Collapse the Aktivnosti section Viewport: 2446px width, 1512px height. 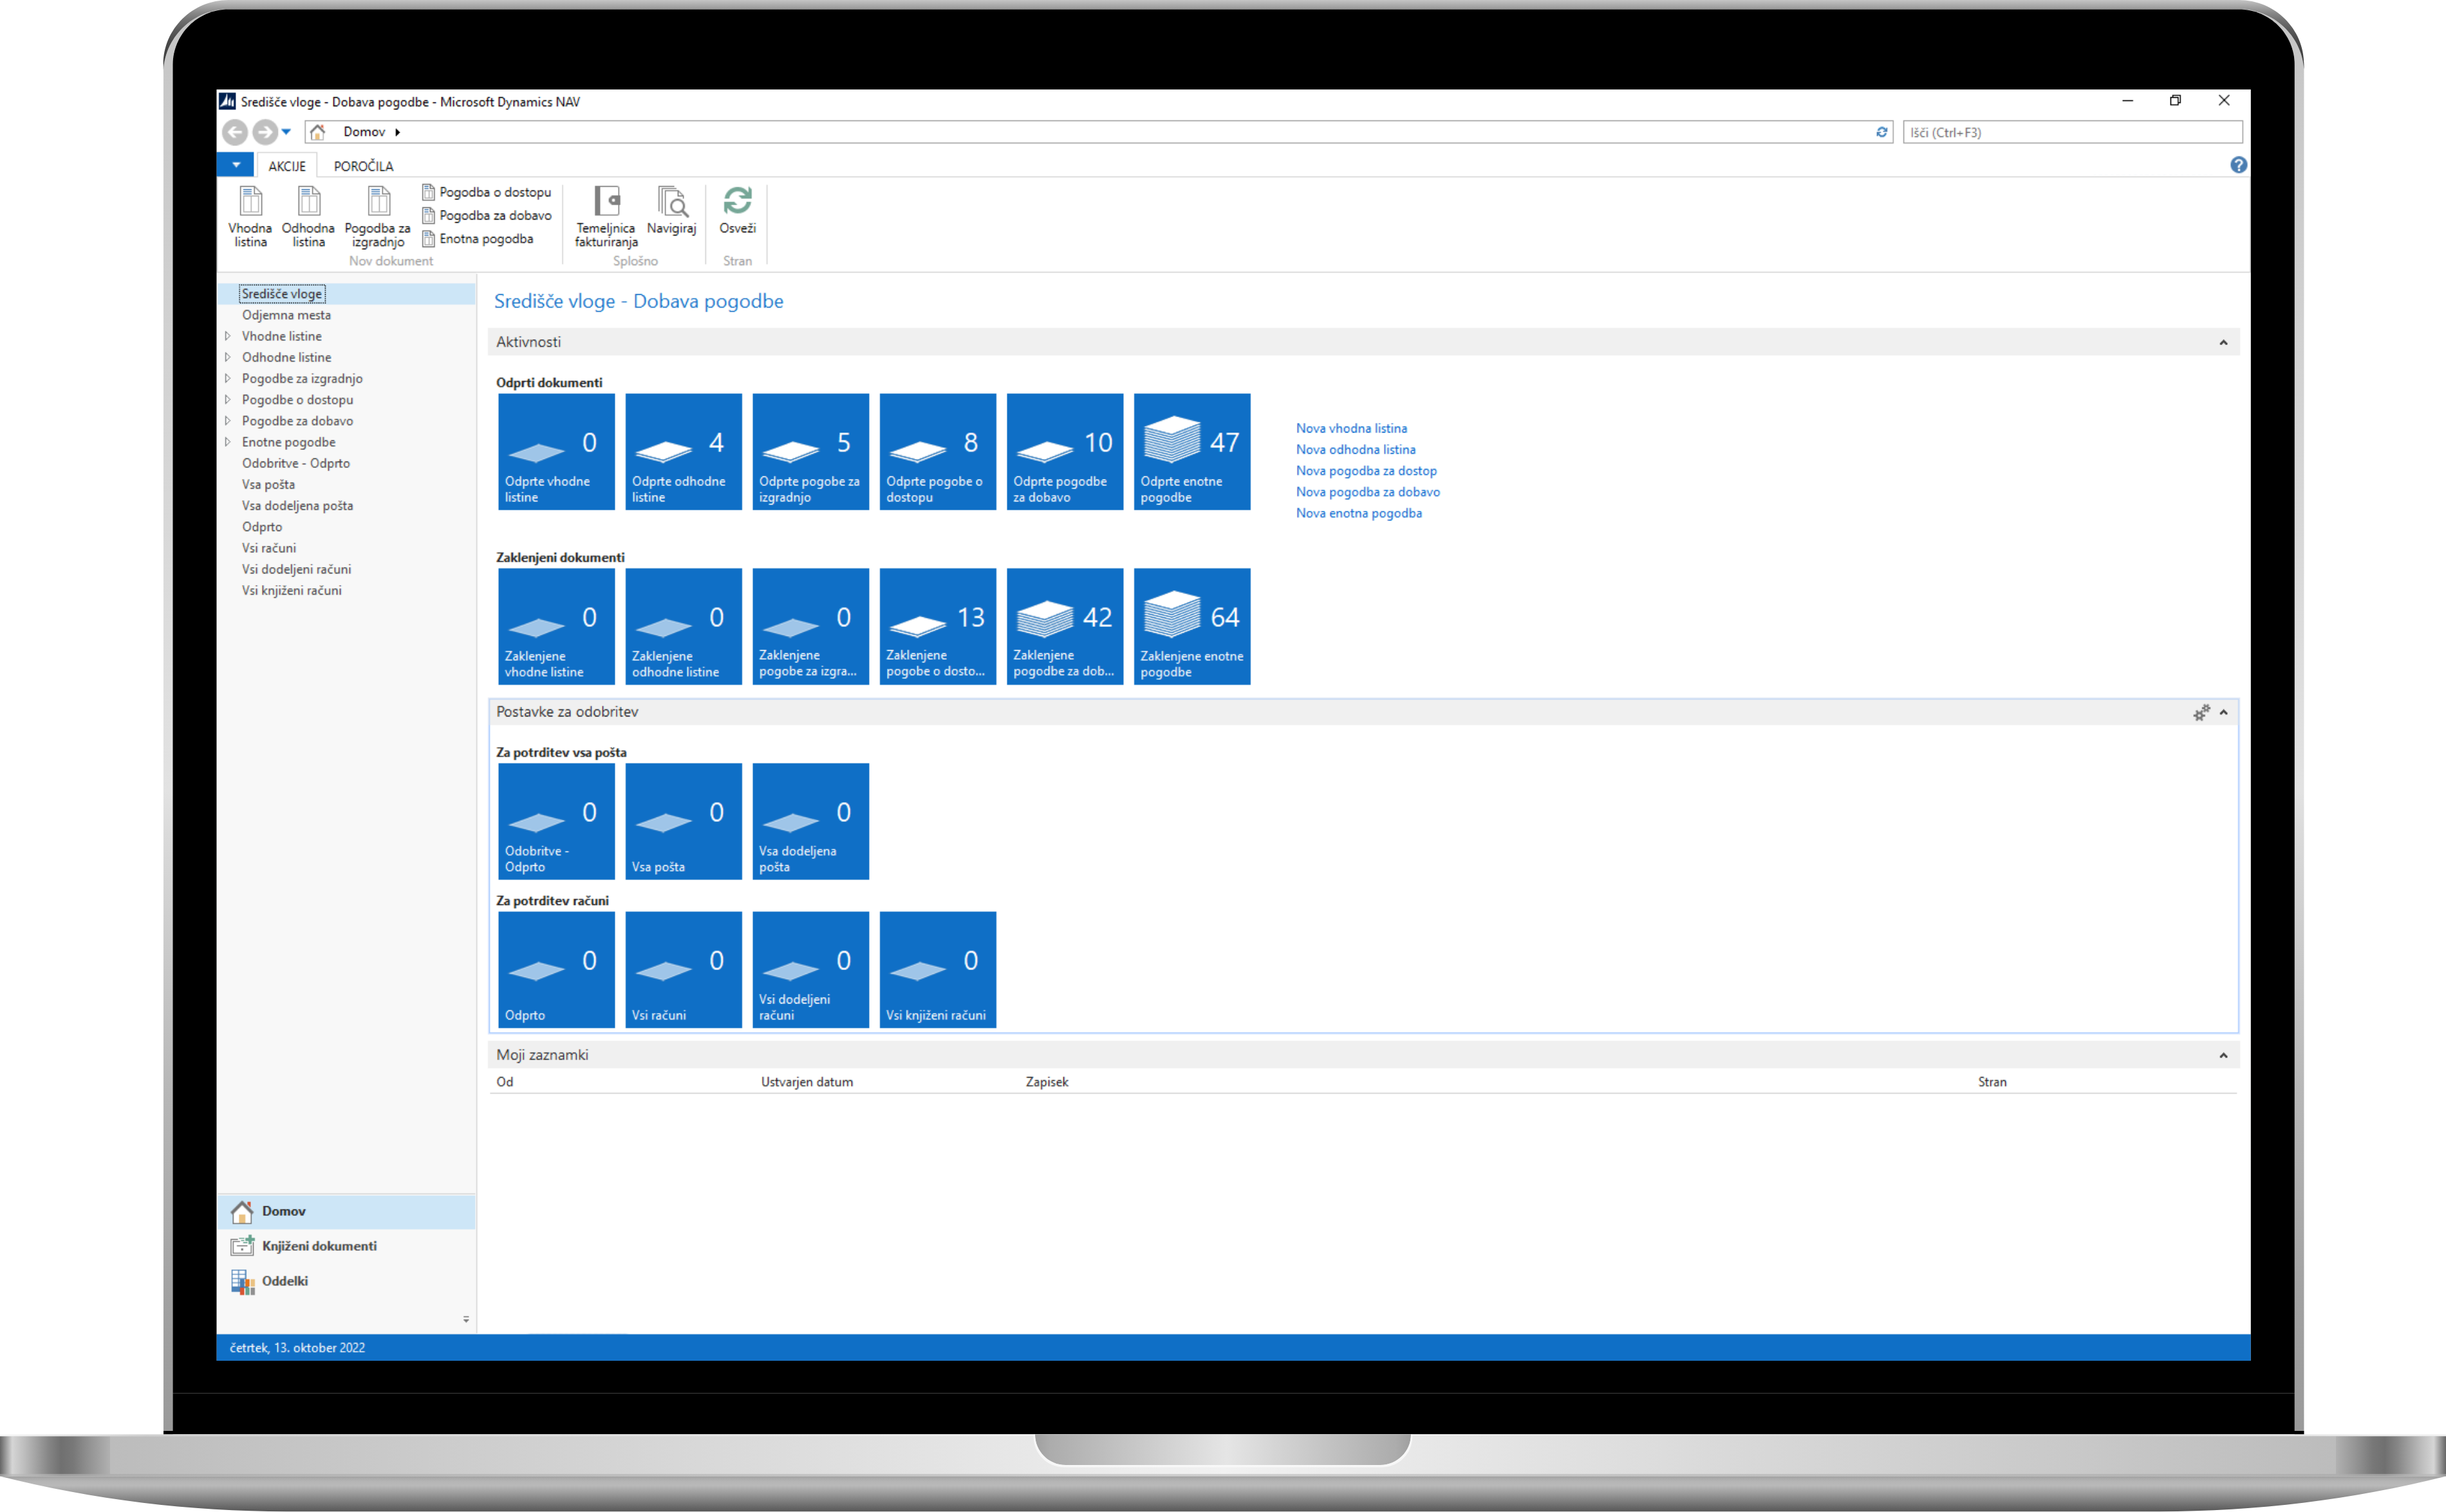2223,343
